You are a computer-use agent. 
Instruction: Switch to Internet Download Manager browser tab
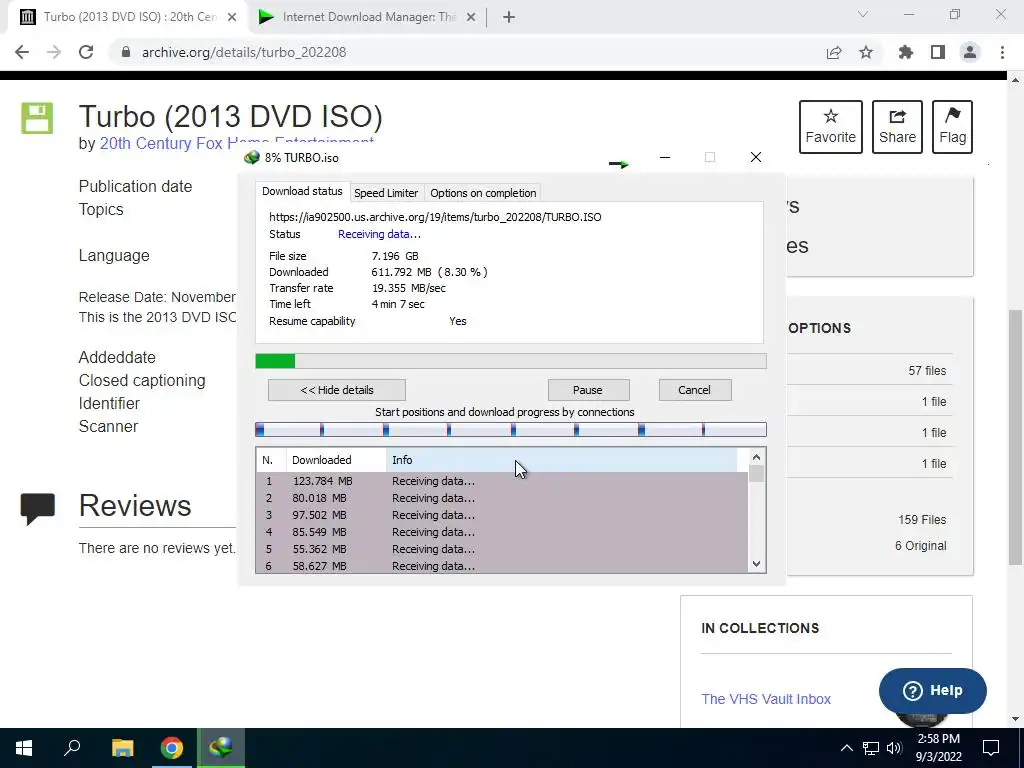[367, 17]
